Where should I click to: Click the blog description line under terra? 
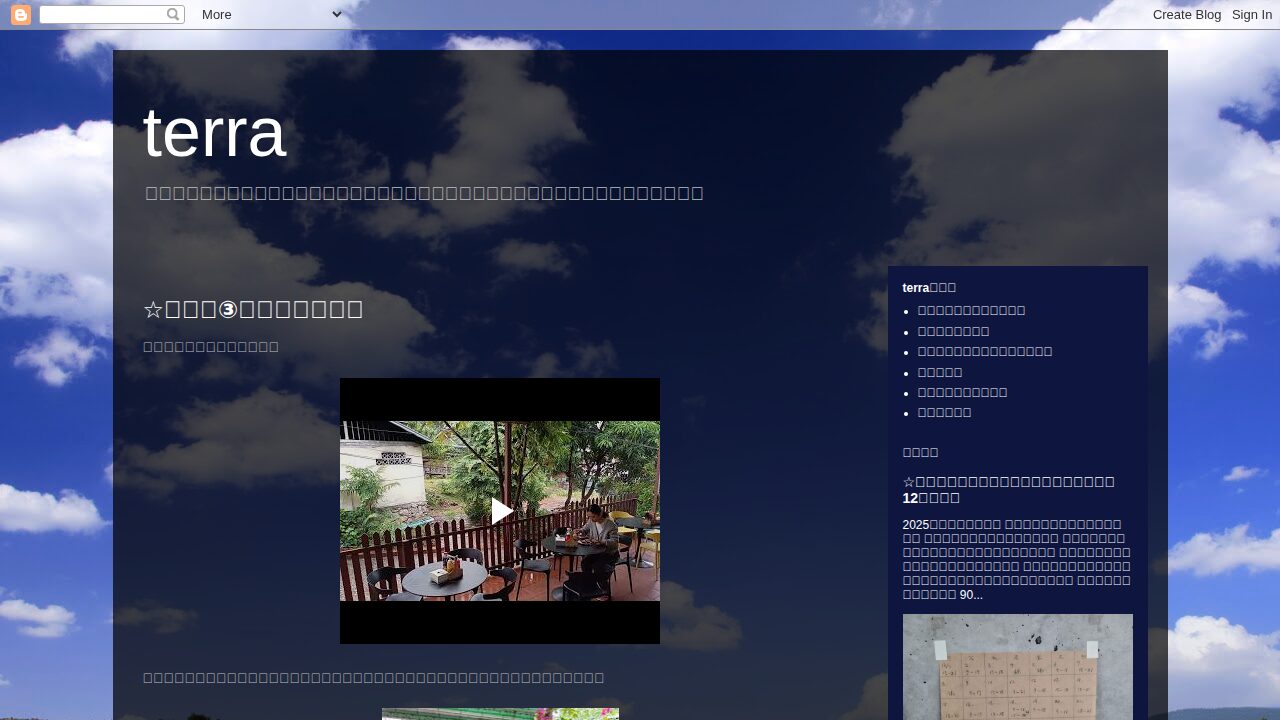click(x=424, y=193)
